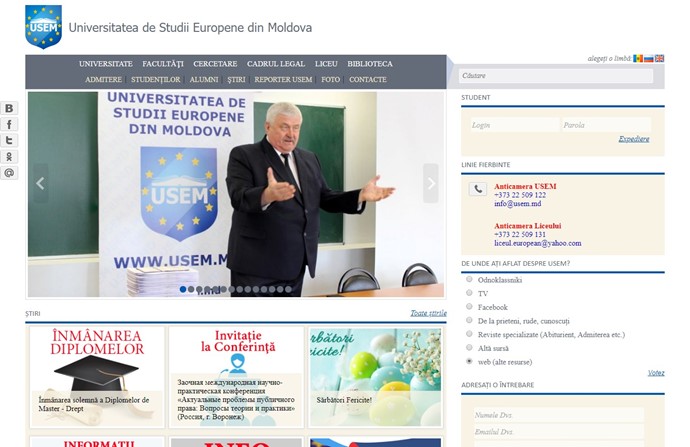Click the phone icon in Linie Fierbinte

(x=478, y=189)
